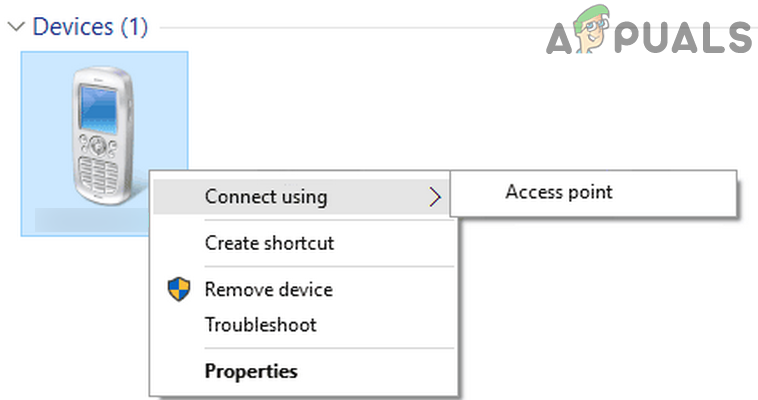758x400 pixels.
Task: Expand the Connect using submenu arrow
Action: (x=434, y=197)
